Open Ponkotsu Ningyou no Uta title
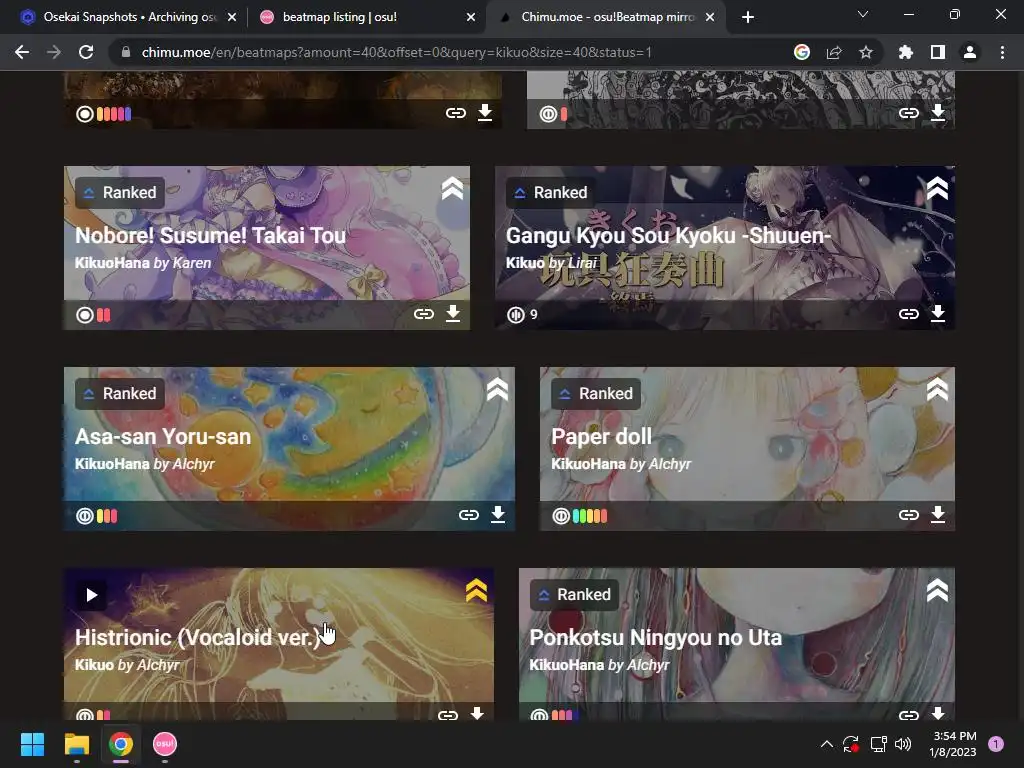Viewport: 1024px width, 768px height. point(656,637)
